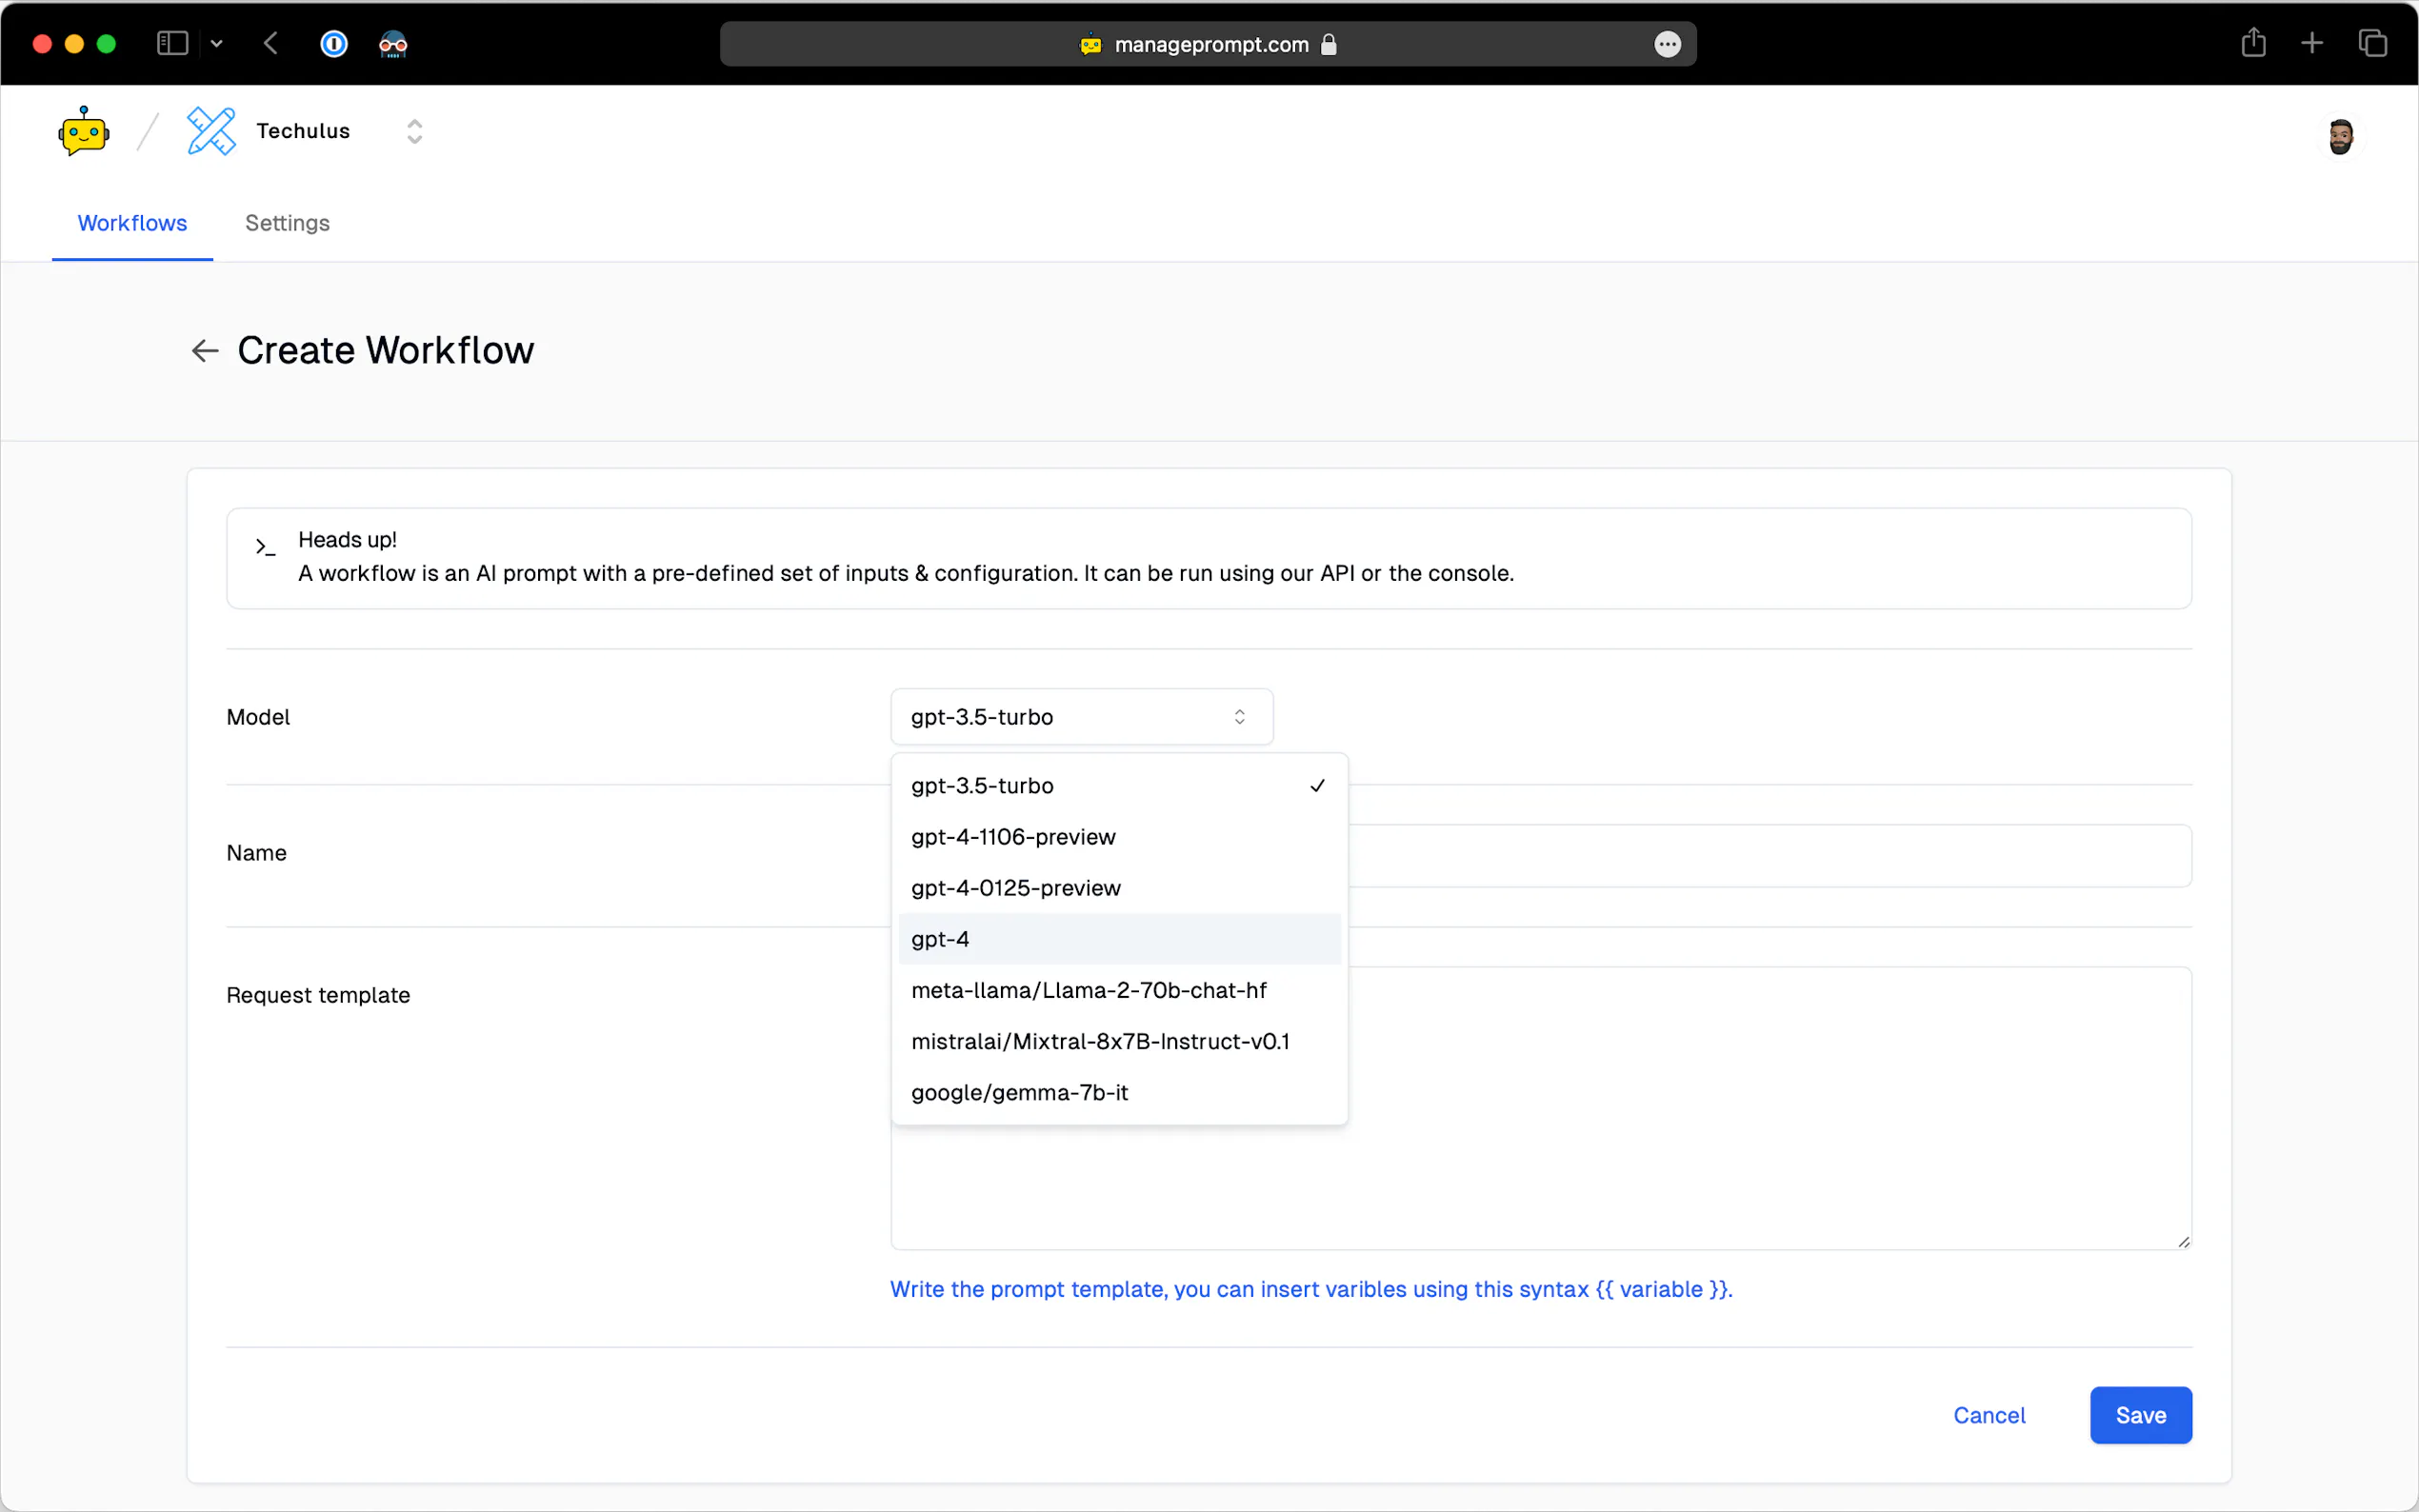Click the Safari share icon
The width and height of the screenshot is (2419, 1512).
click(2252, 43)
